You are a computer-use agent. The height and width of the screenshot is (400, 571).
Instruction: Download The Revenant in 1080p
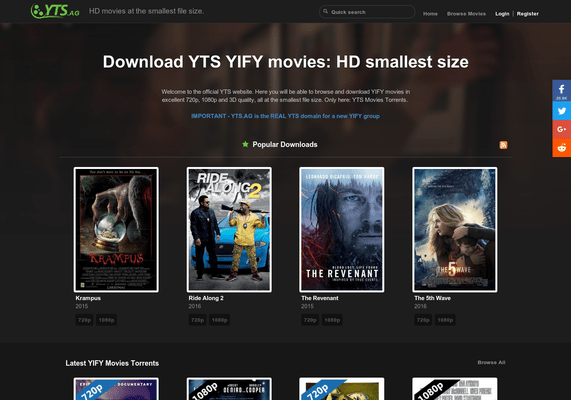(332, 320)
